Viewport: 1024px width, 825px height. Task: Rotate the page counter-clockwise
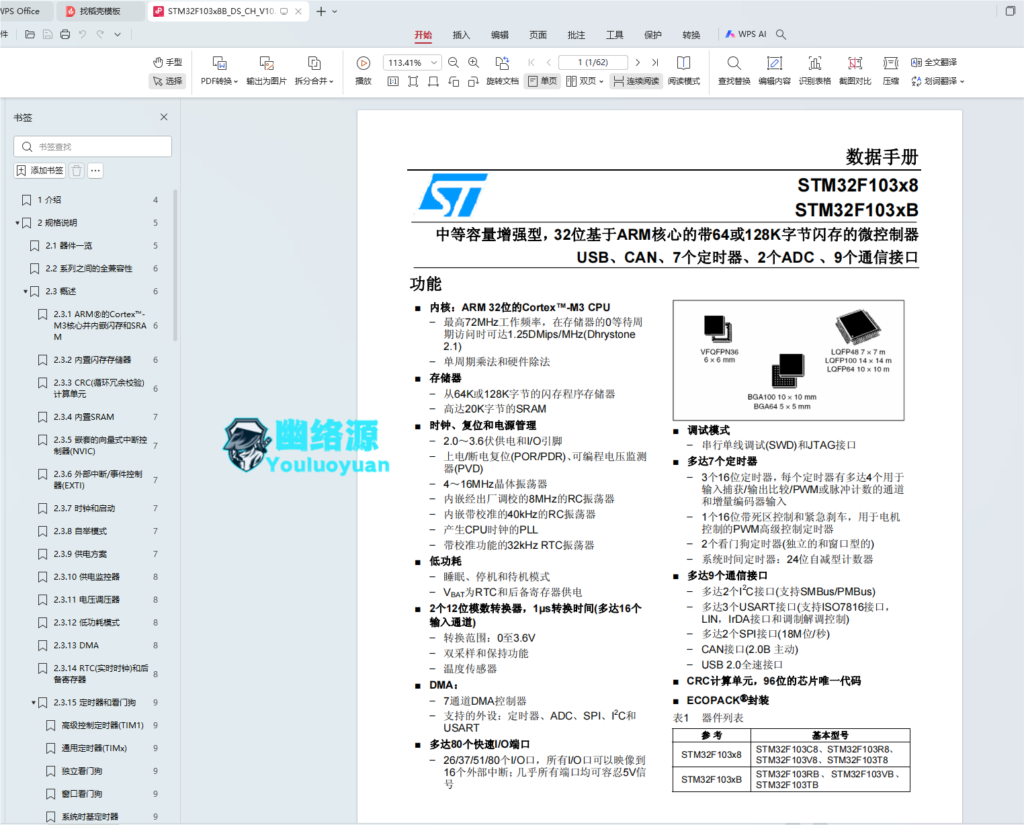click(453, 82)
